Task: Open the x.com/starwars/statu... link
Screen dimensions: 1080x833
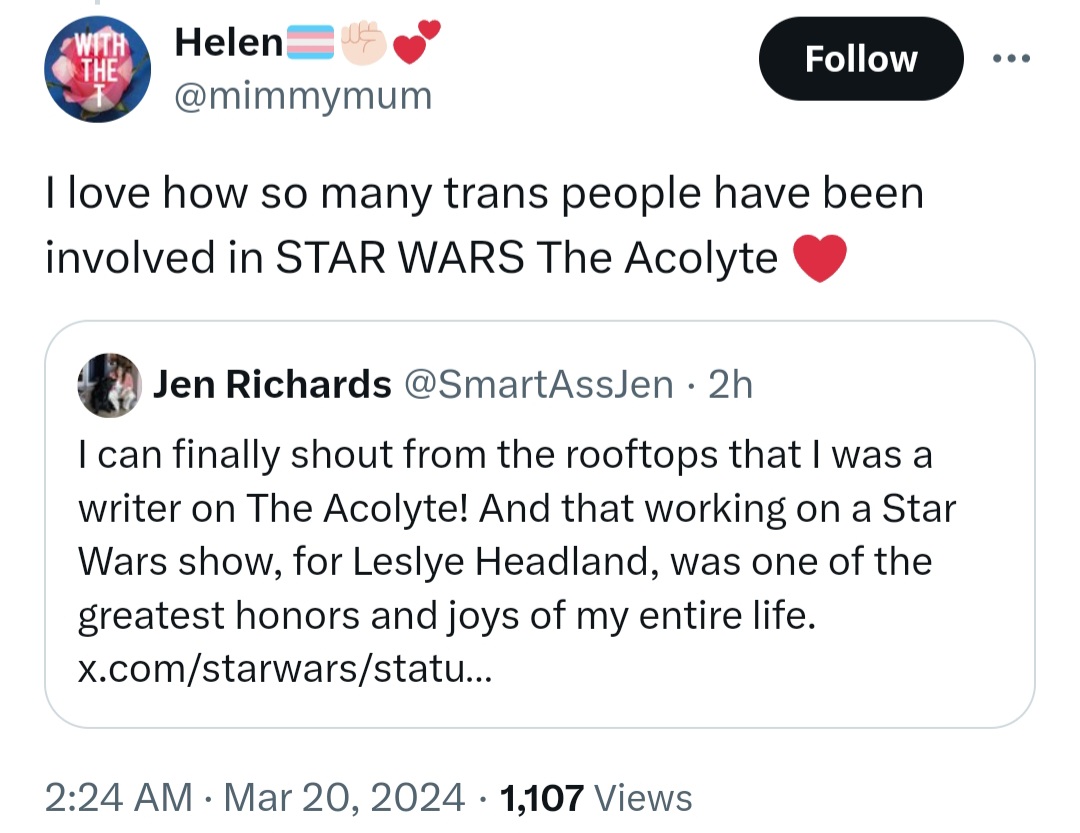Action: 284,668
